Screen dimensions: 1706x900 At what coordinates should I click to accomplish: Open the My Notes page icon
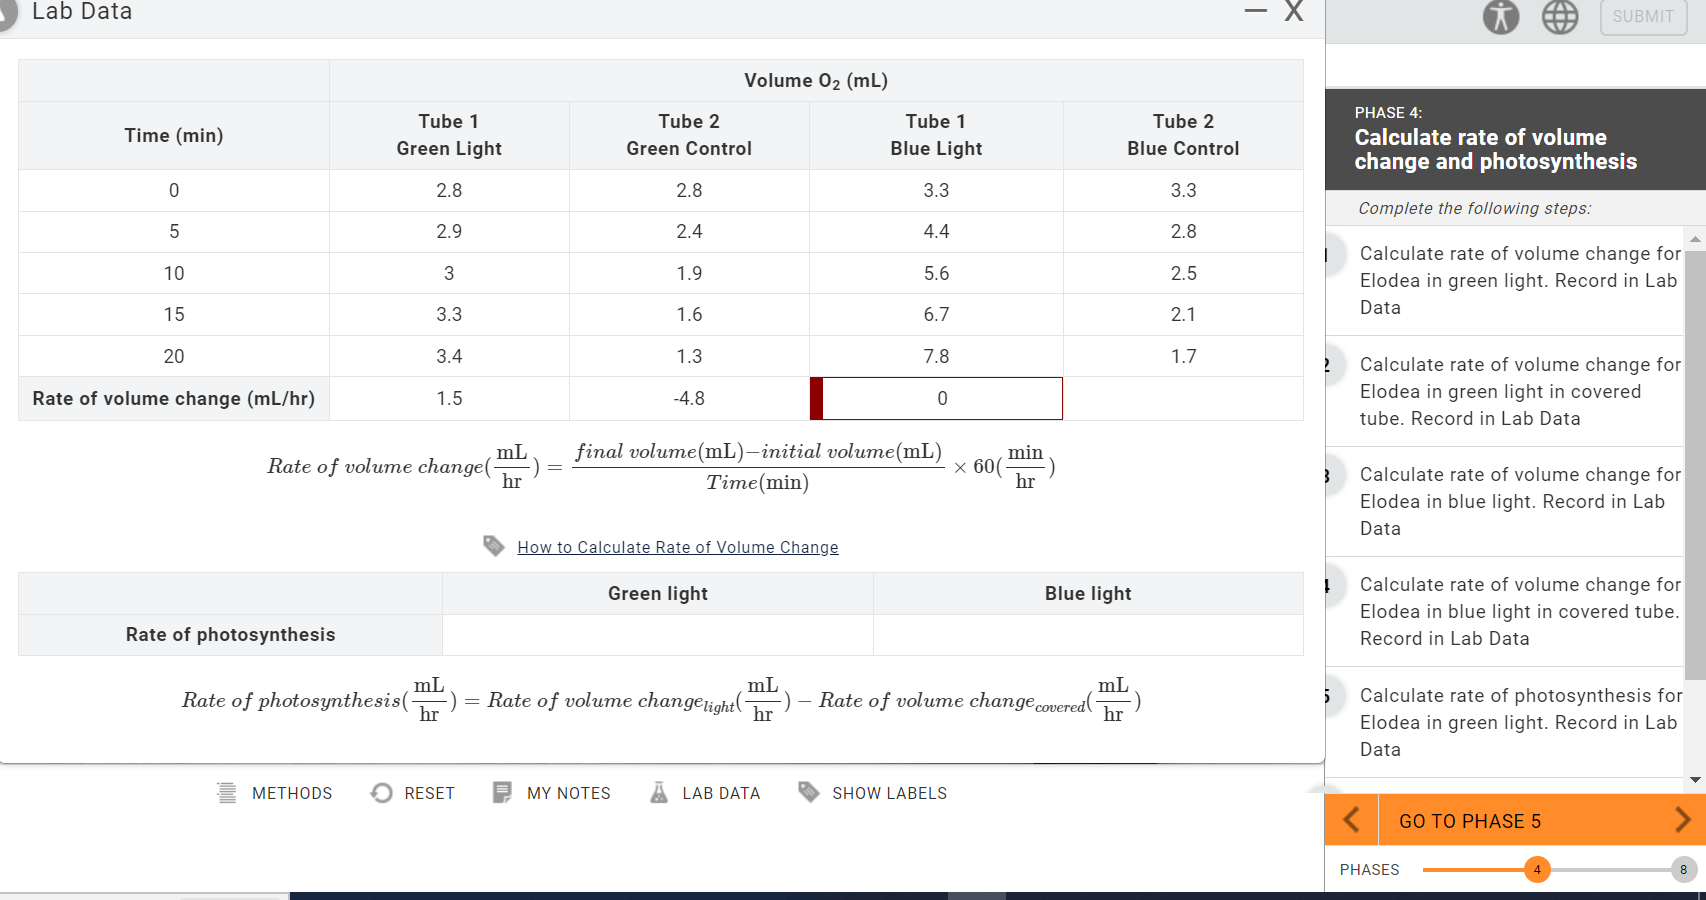click(502, 792)
